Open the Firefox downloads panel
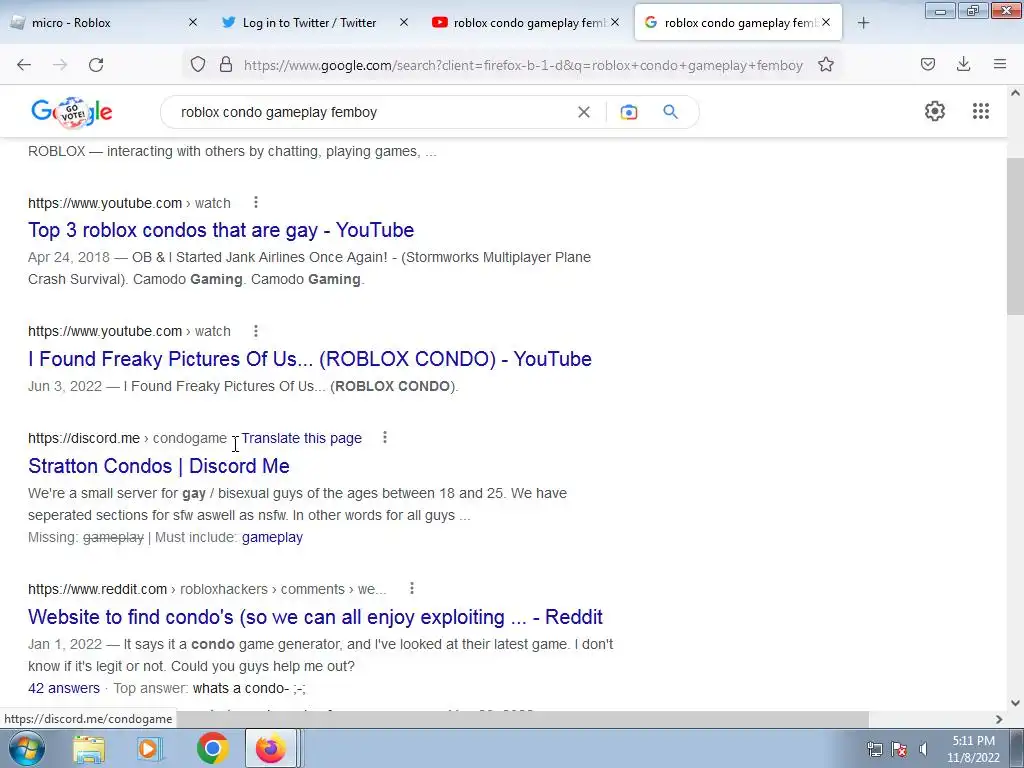 click(963, 64)
